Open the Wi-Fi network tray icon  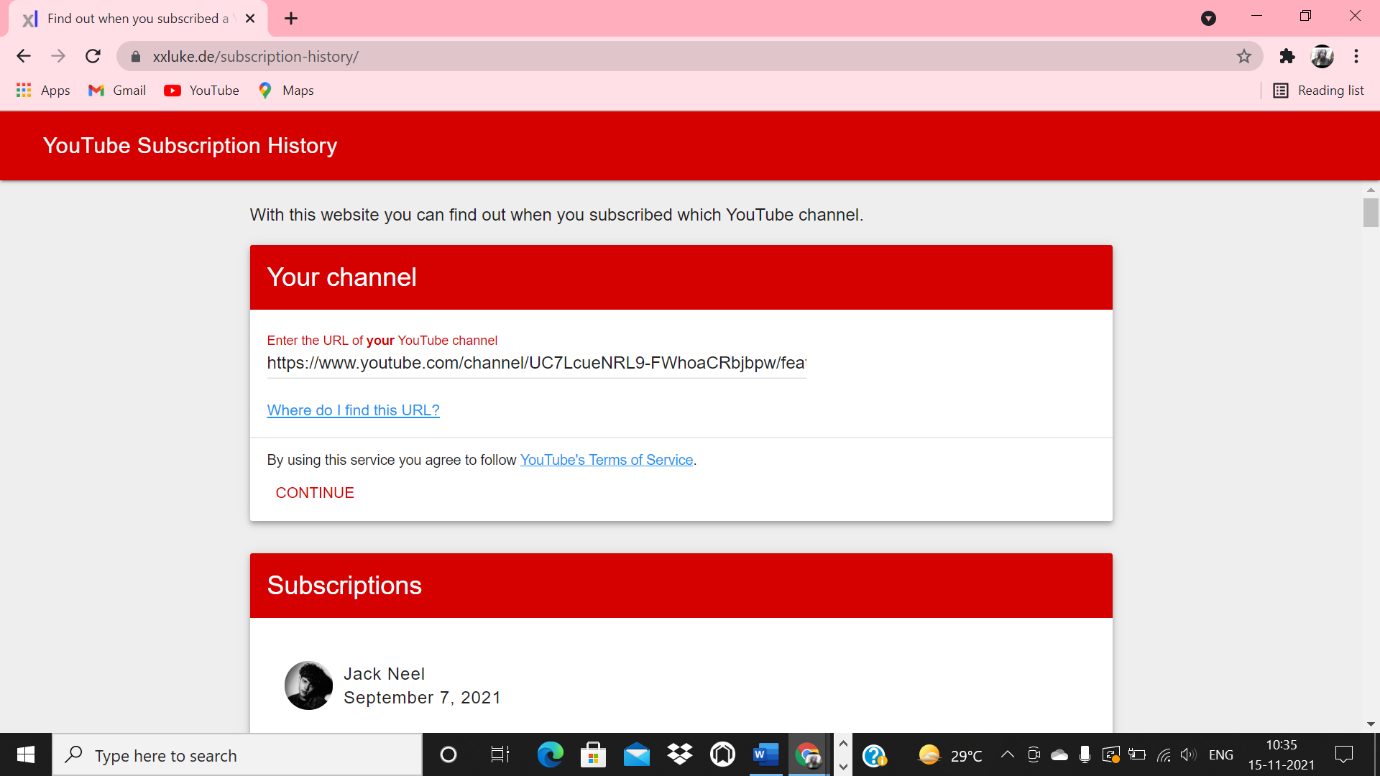[x=1163, y=755]
